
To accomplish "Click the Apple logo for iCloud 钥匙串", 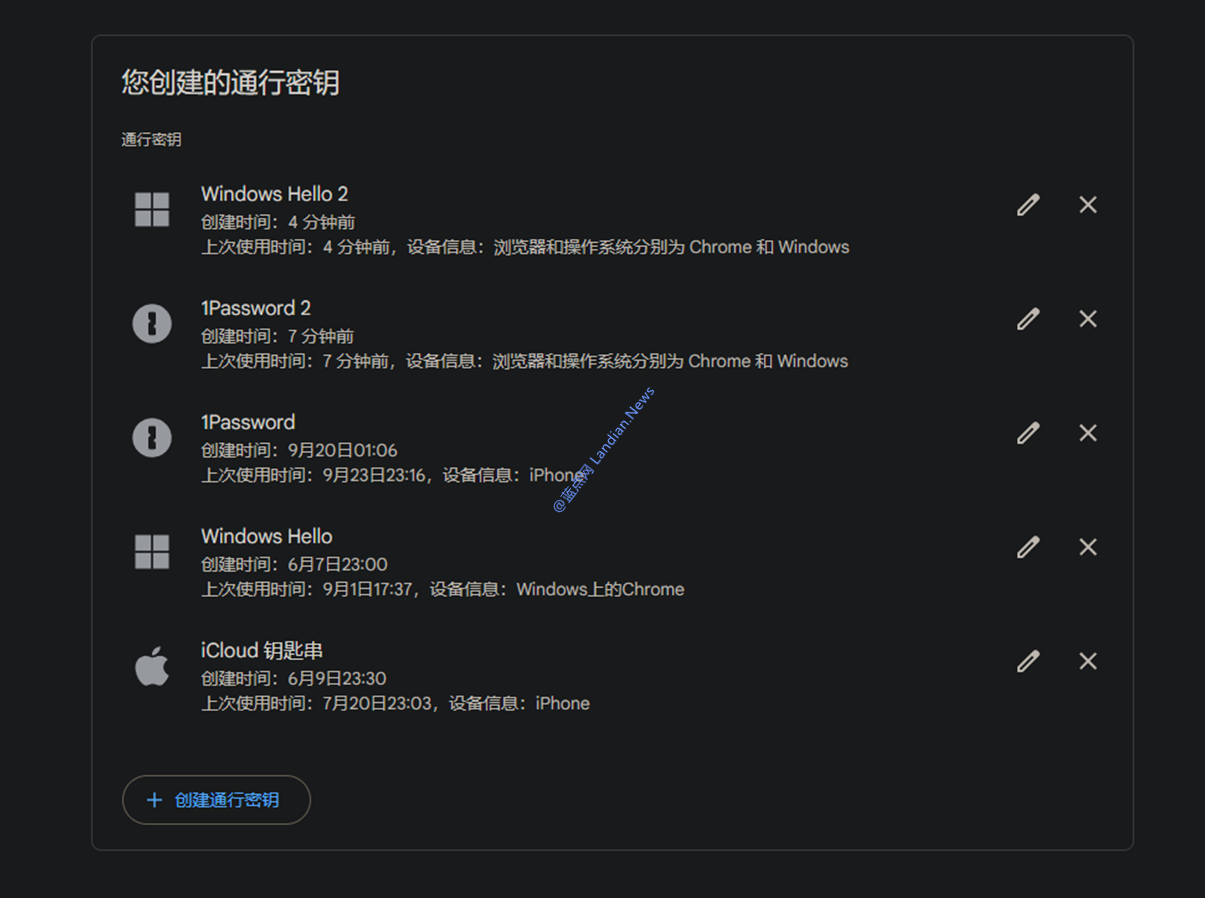I will 152,667.
